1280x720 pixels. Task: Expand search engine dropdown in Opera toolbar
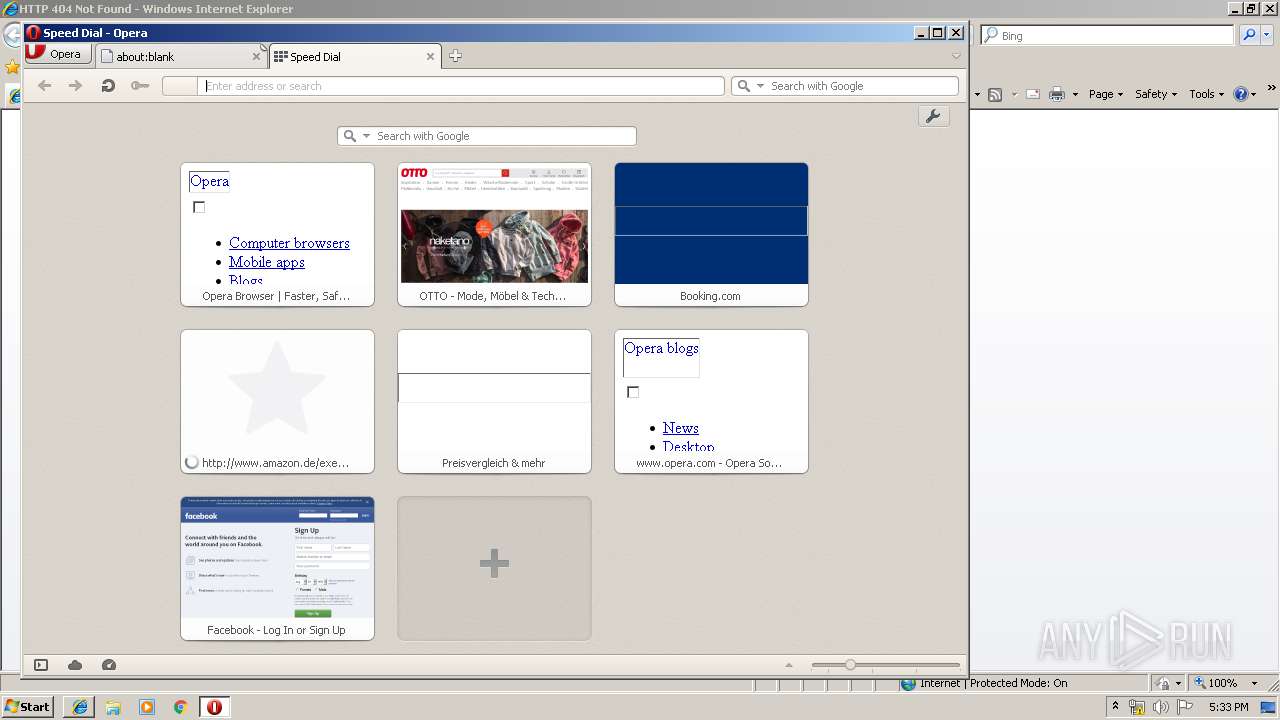(760, 86)
